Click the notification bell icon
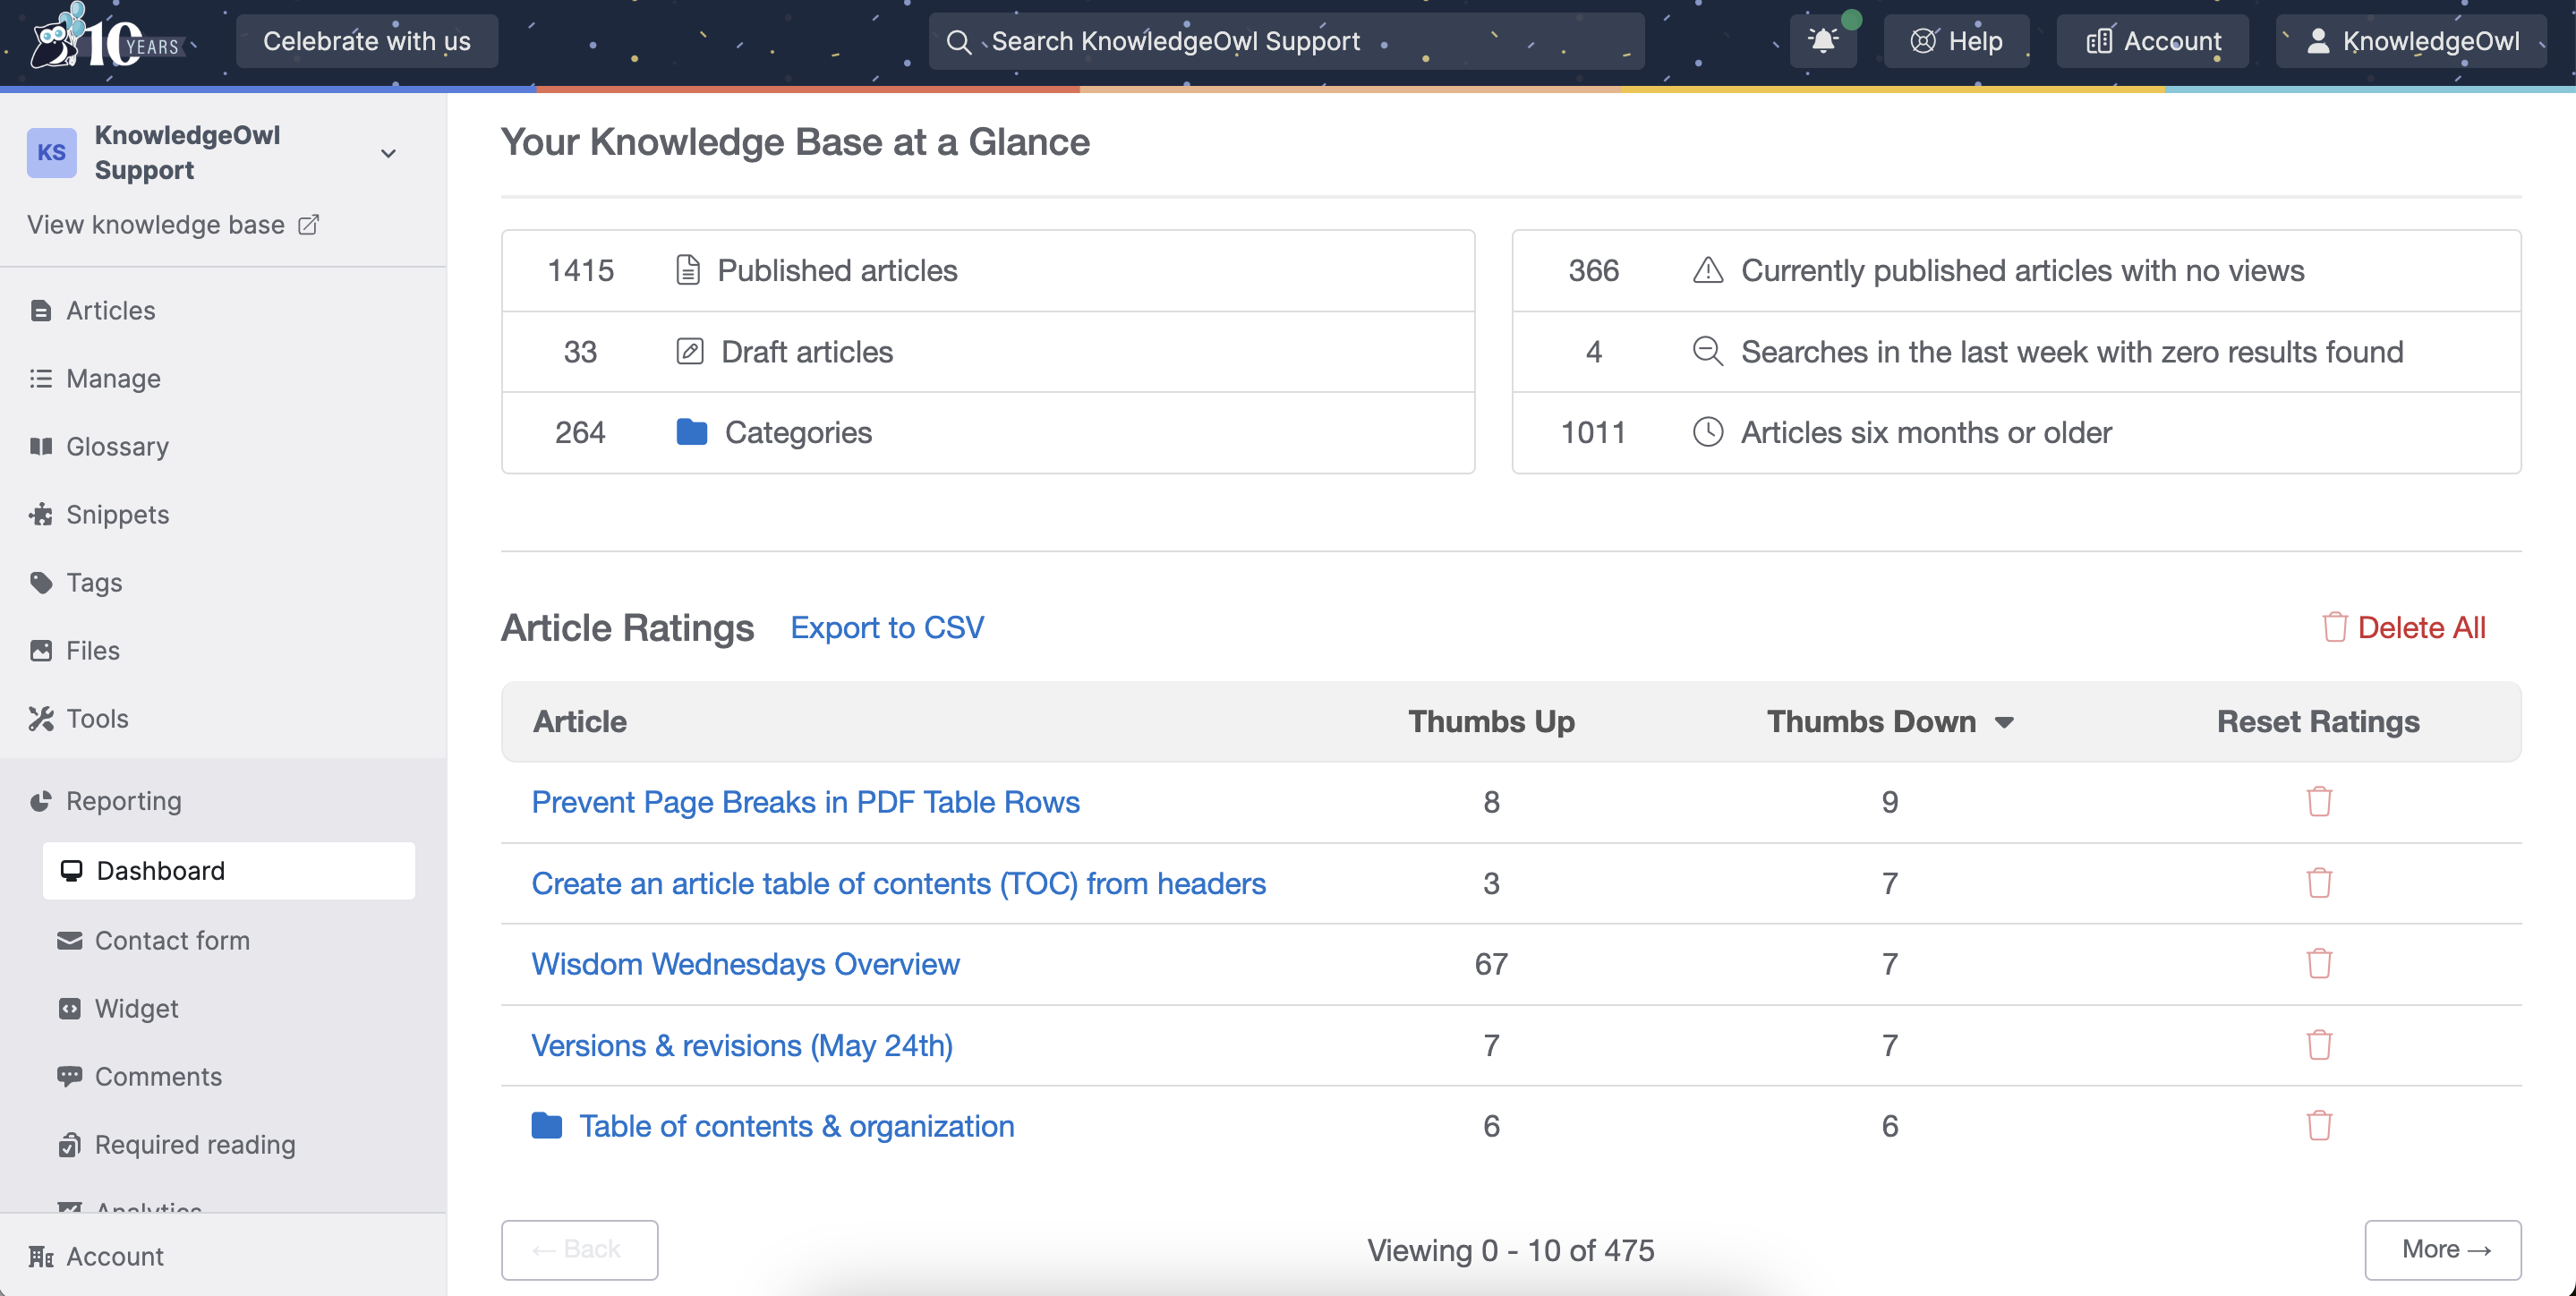 coord(1822,41)
